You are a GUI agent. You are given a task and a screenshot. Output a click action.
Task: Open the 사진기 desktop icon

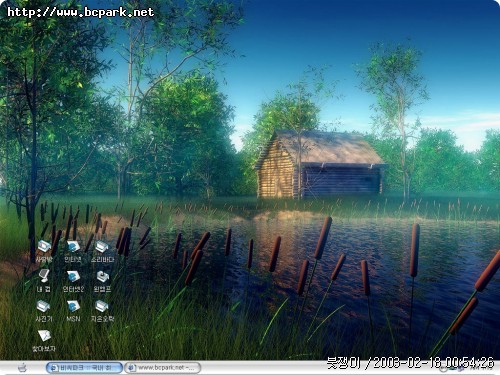(44, 306)
